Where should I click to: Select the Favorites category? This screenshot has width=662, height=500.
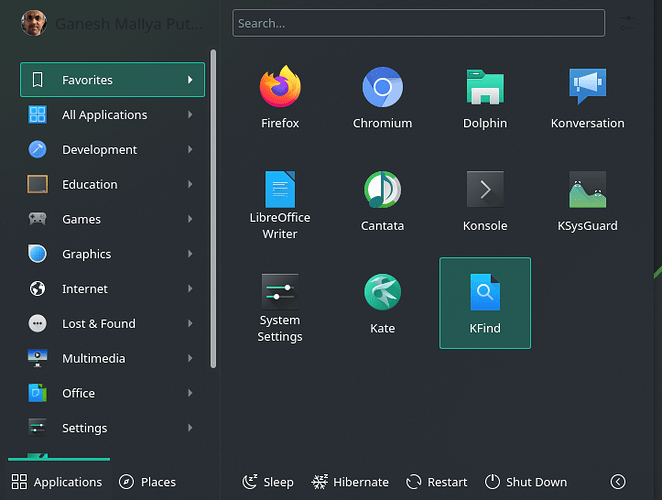tap(112, 80)
